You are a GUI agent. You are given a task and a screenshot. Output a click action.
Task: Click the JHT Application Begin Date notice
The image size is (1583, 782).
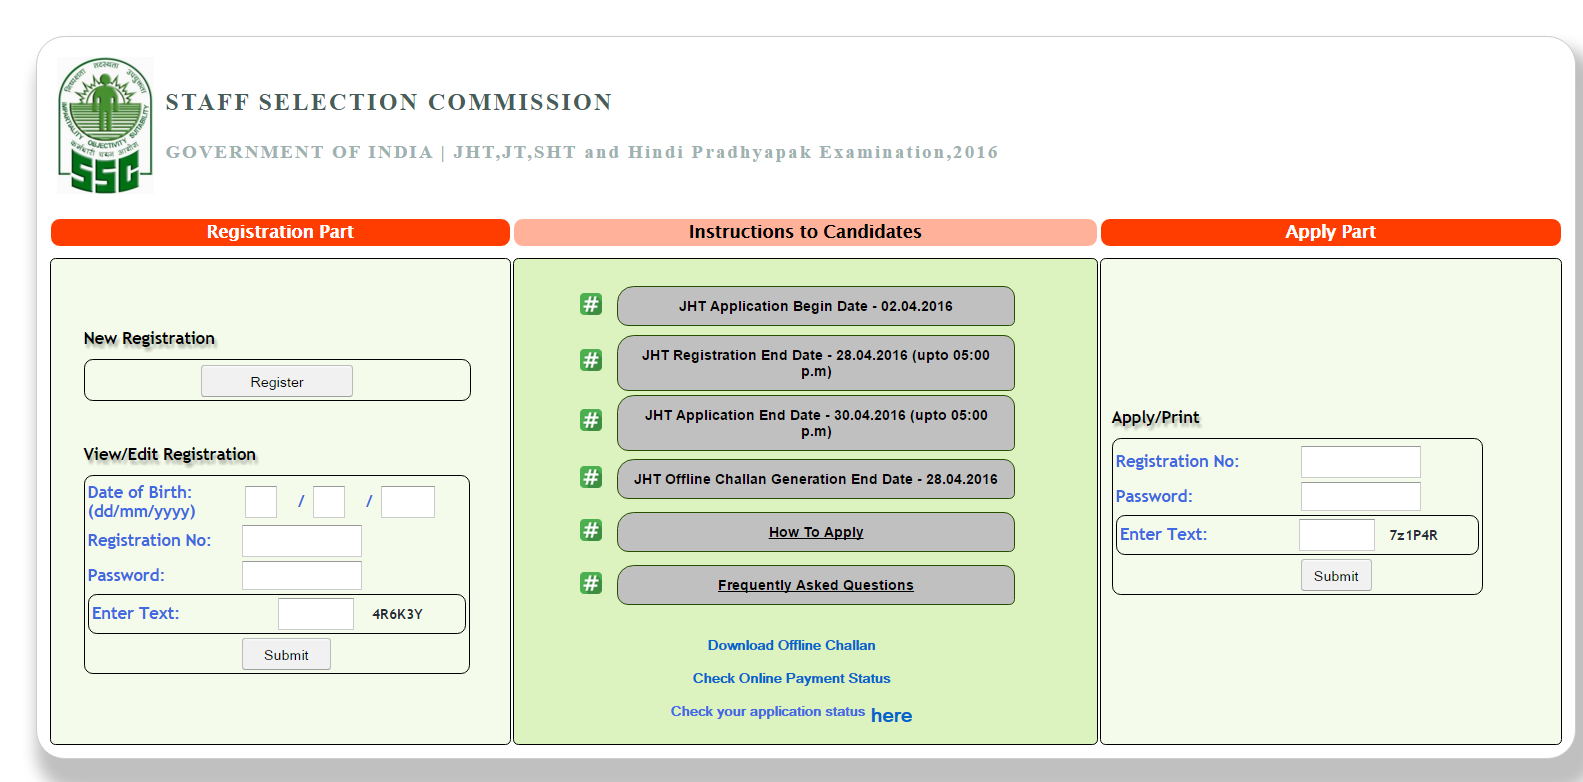click(816, 306)
